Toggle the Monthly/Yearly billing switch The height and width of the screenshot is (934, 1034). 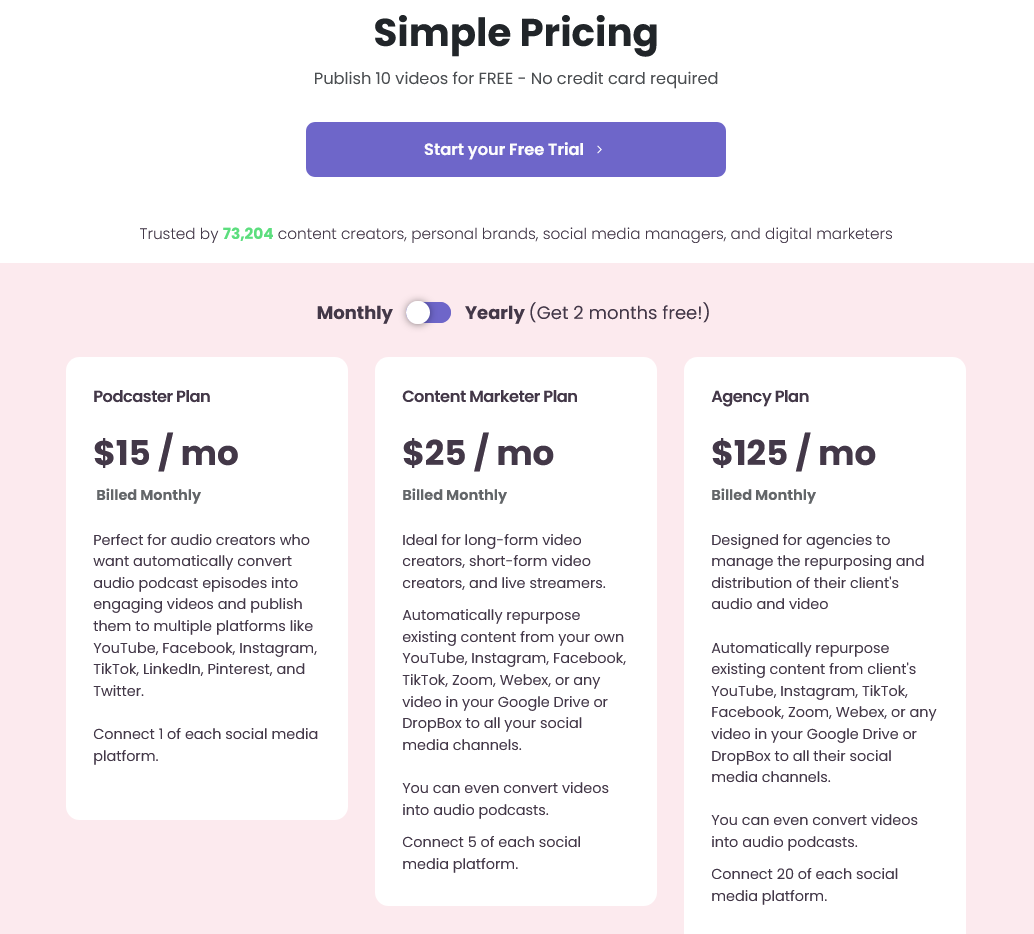click(x=428, y=313)
